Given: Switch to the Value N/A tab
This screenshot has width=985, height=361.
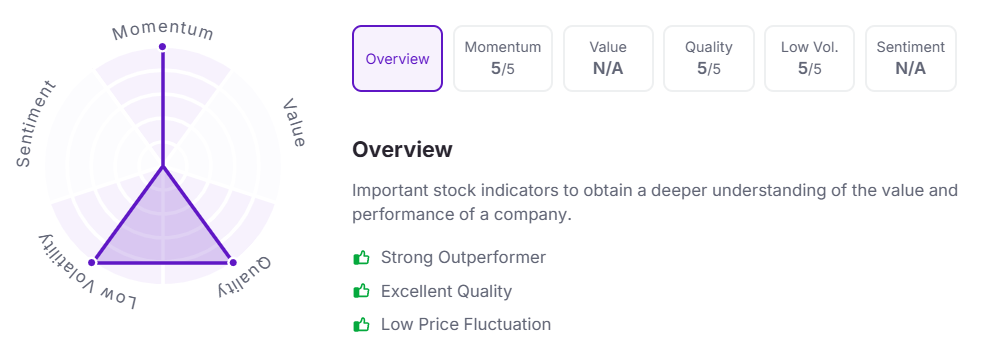Looking at the screenshot, I should pyautogui.click(x=608, y=58).
